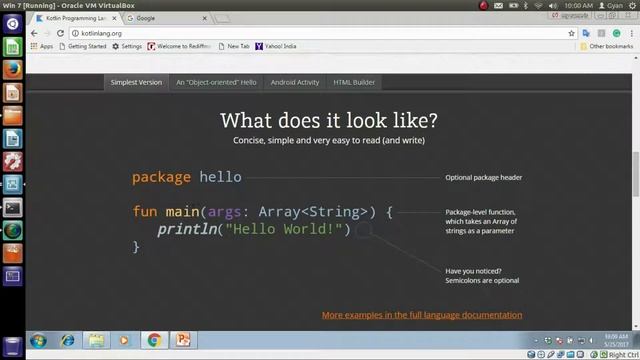The width and height of the screenshot is (640, 360).
Task: Click the Chrome icon on the Windows taskbar
Action: (x=154, y=340)
